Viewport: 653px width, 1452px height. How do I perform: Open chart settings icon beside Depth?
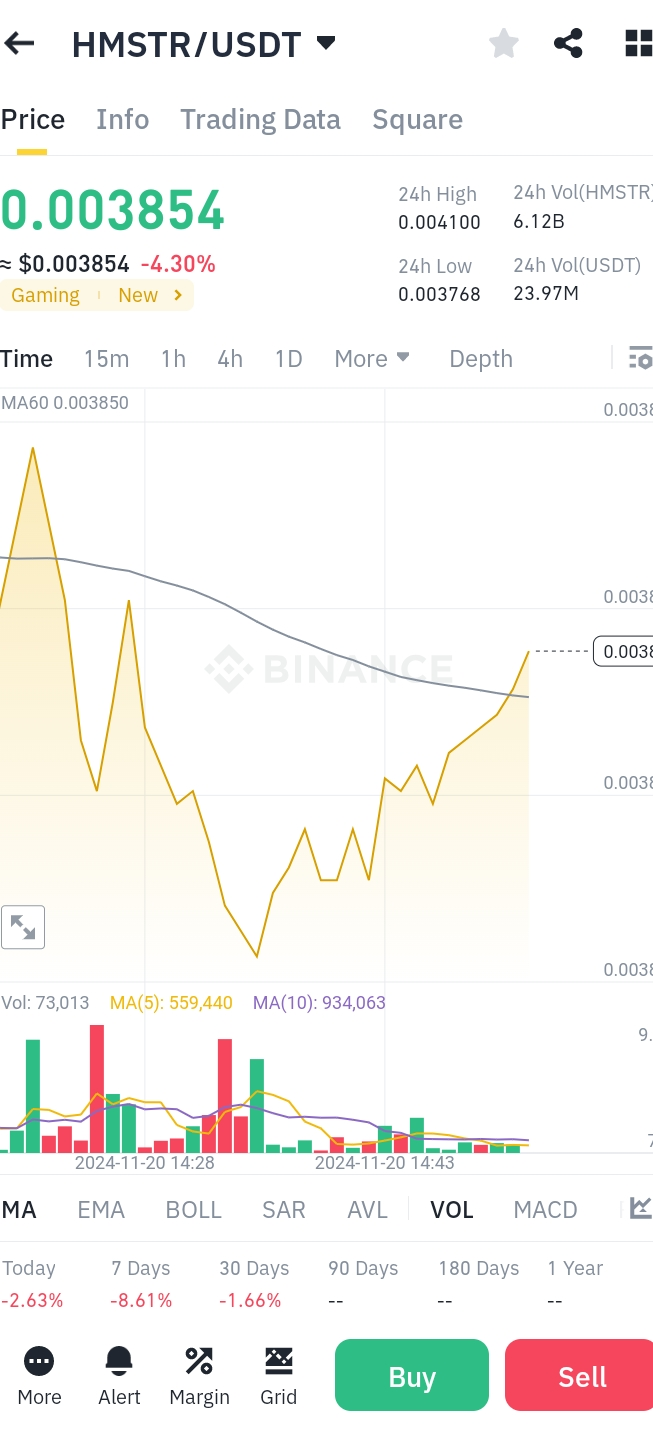tap(639, 358)
